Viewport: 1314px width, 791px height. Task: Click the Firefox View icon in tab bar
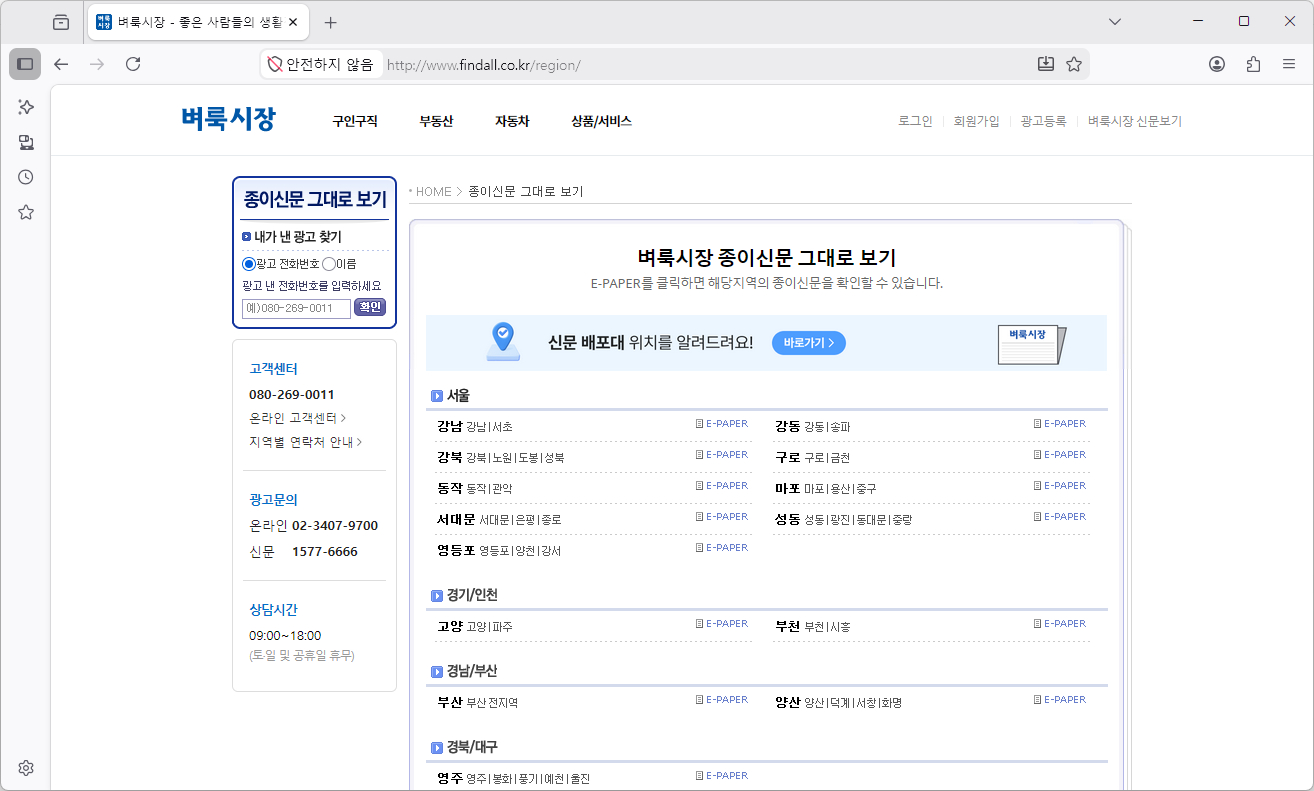pos(61,22)
